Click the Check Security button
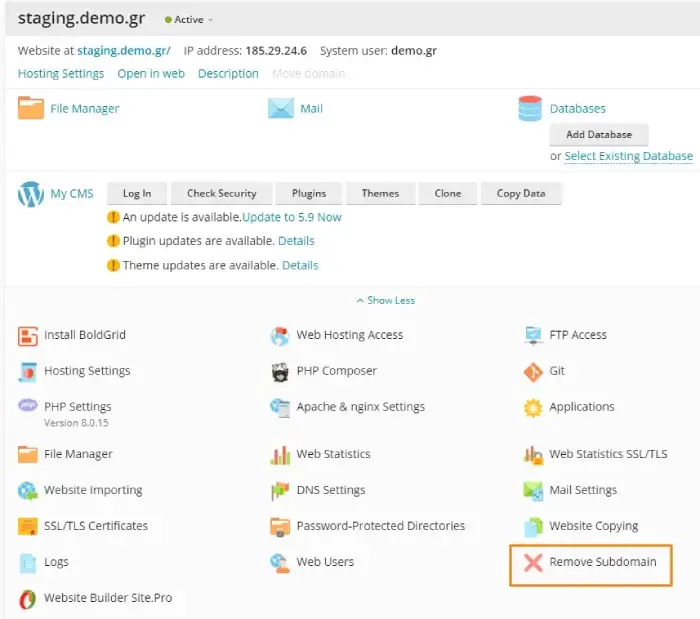700x619 pixels. tap(221, 193)
